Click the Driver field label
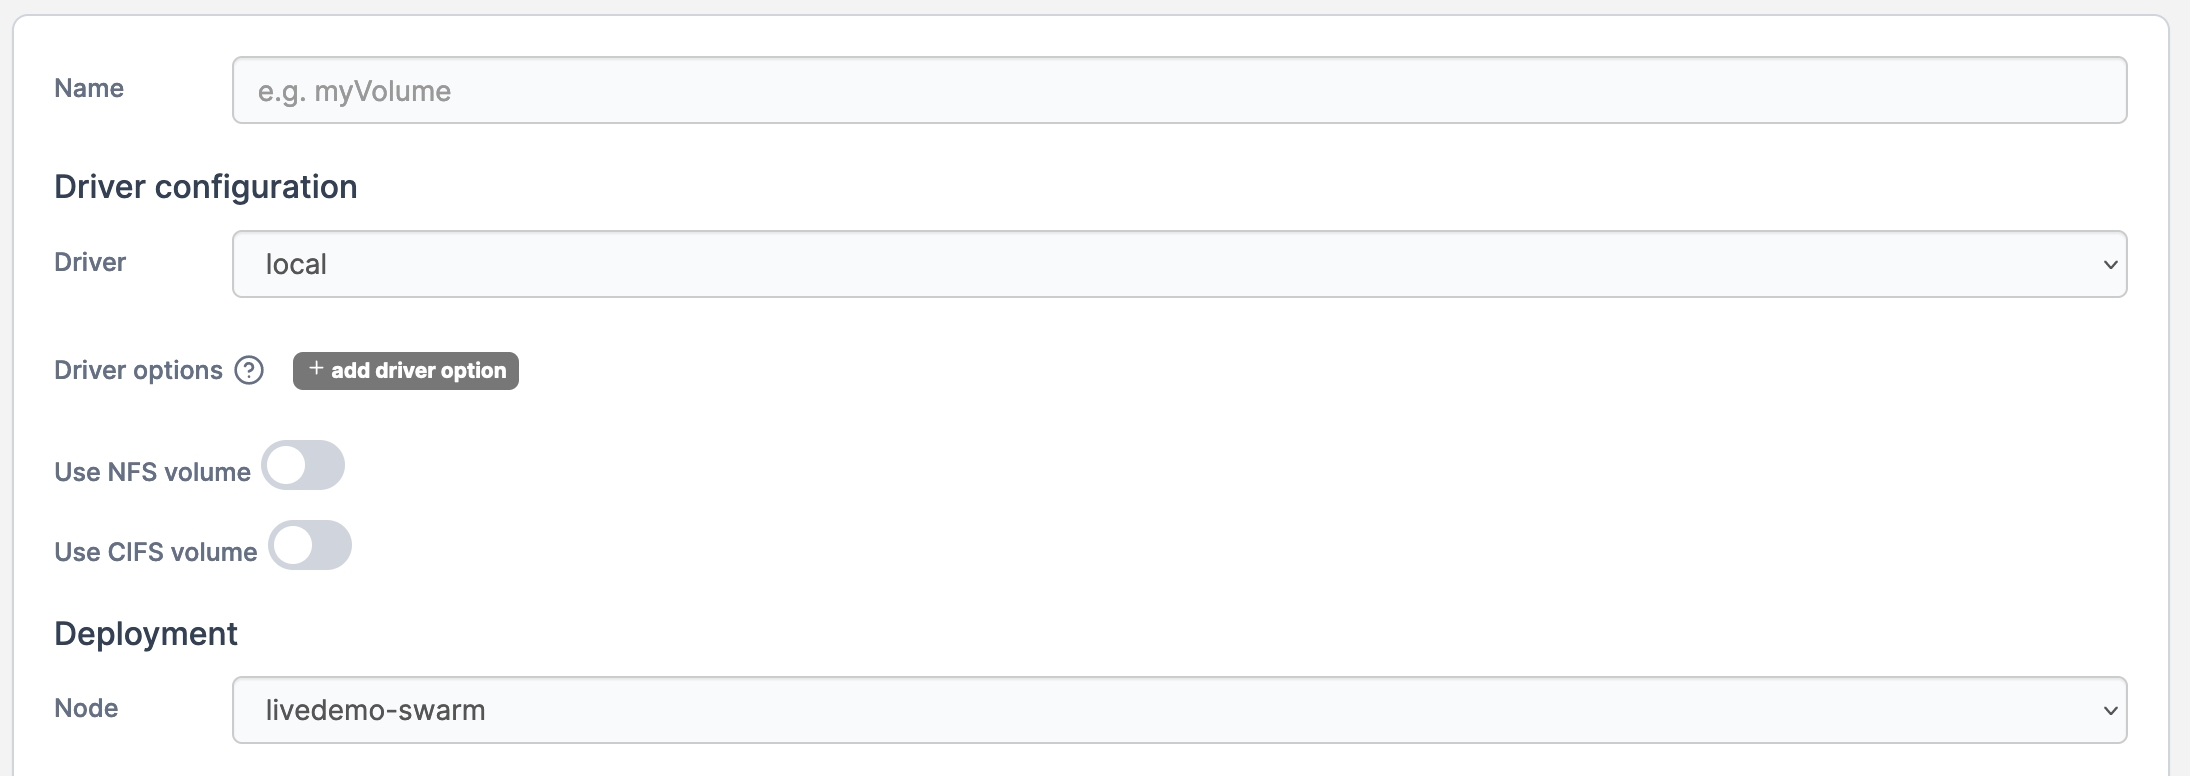The image size is (2190, 776). [x=90, y=263]
